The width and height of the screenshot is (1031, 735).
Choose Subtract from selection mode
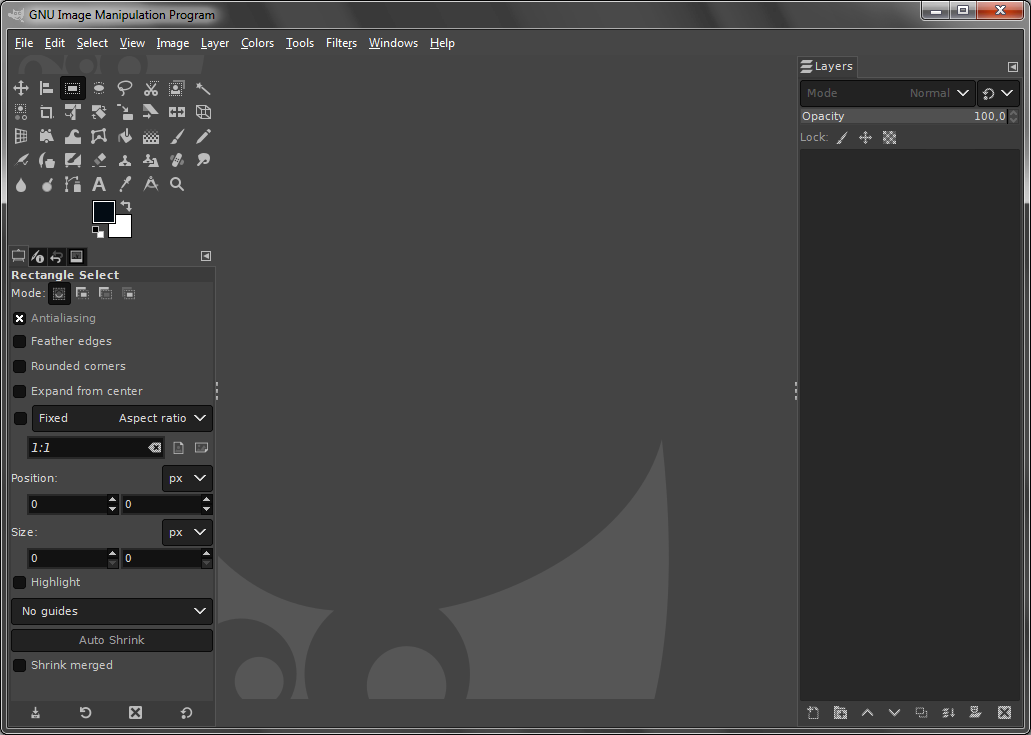105,293
